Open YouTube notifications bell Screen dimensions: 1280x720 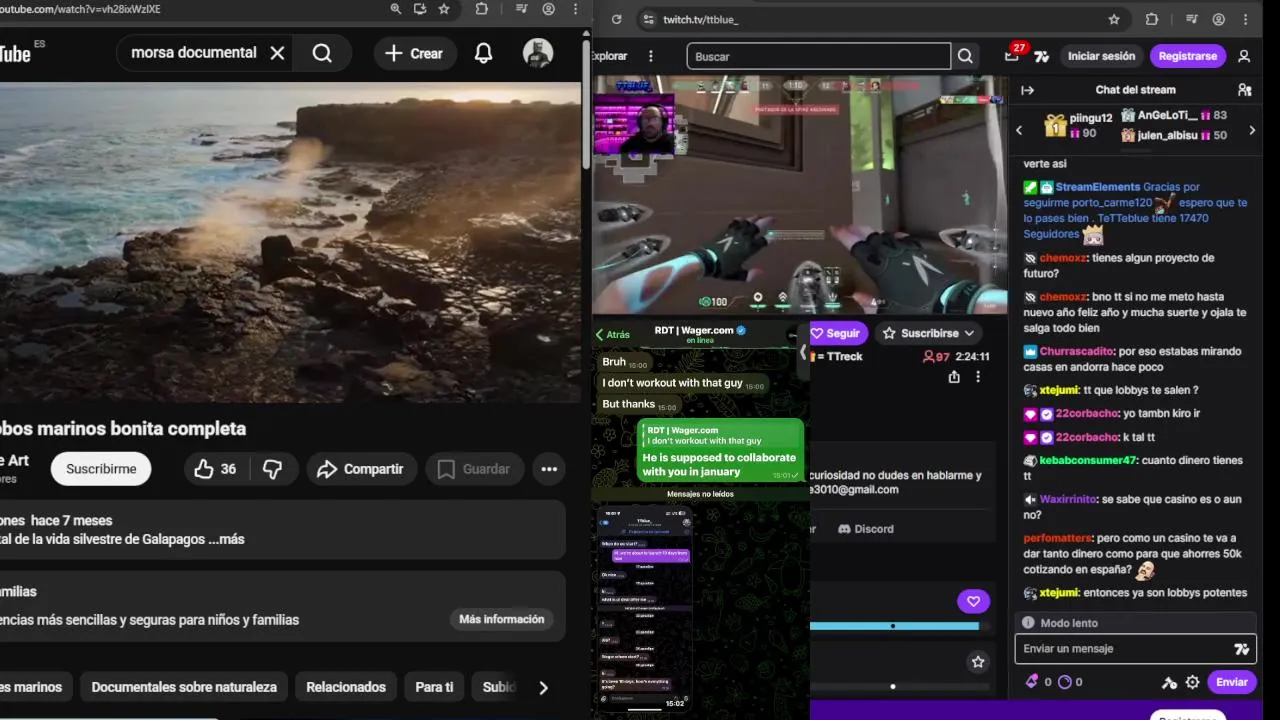pyautogui.click(x=483, y=54)
